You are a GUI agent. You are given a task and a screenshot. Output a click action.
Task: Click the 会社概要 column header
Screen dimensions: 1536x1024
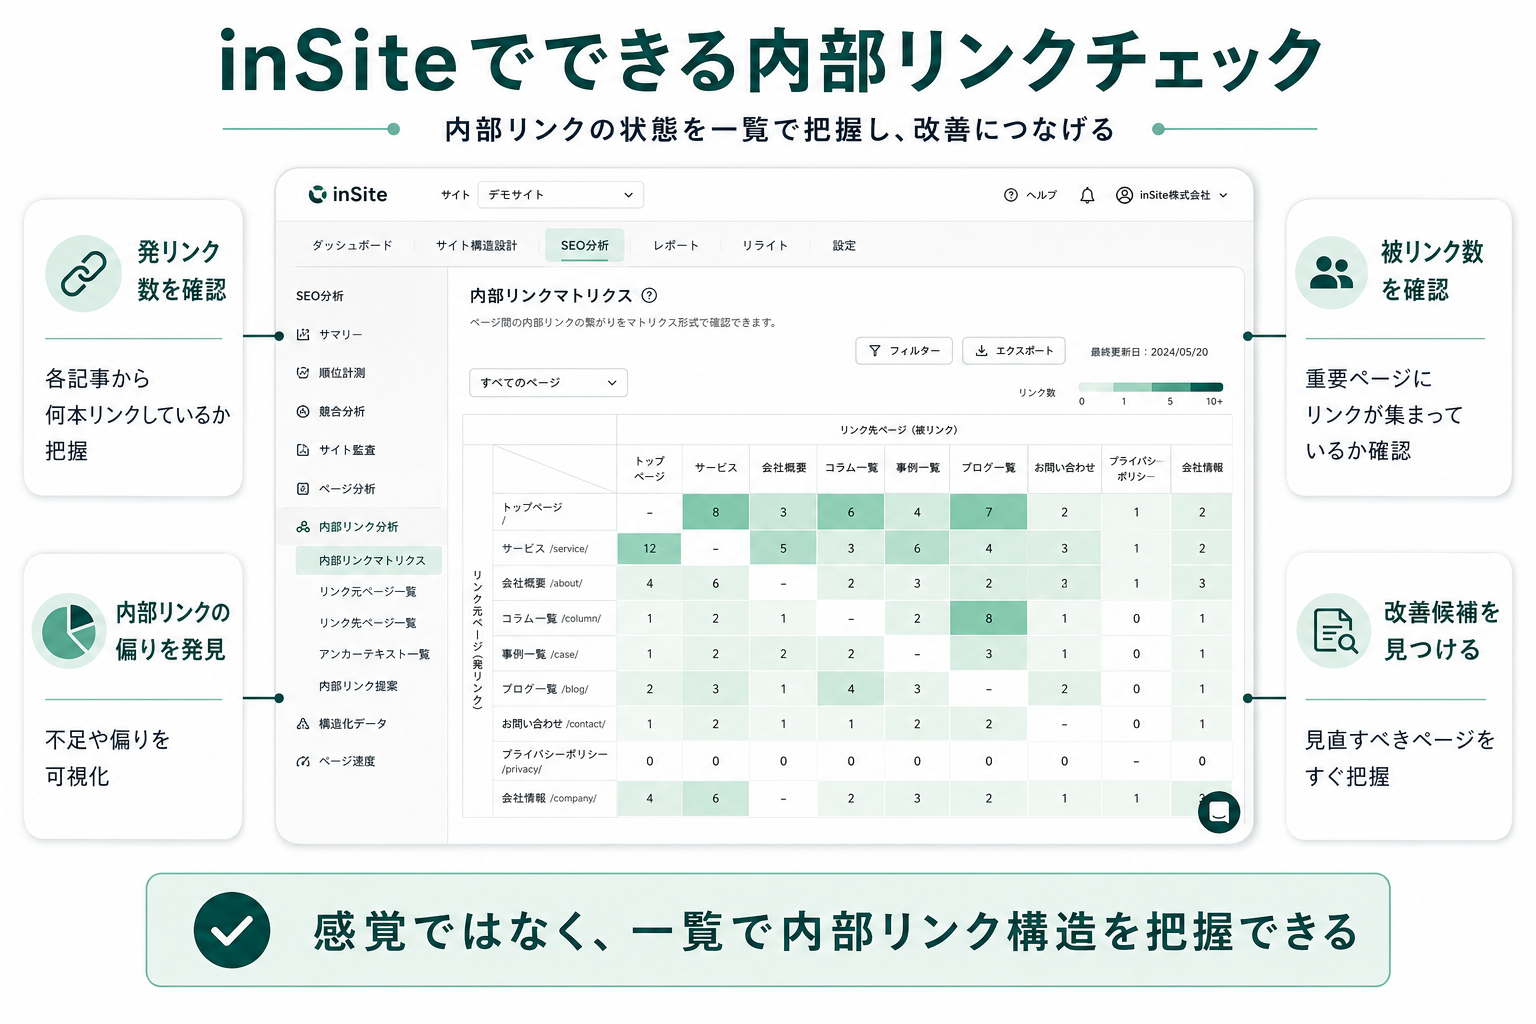(784, 467)
